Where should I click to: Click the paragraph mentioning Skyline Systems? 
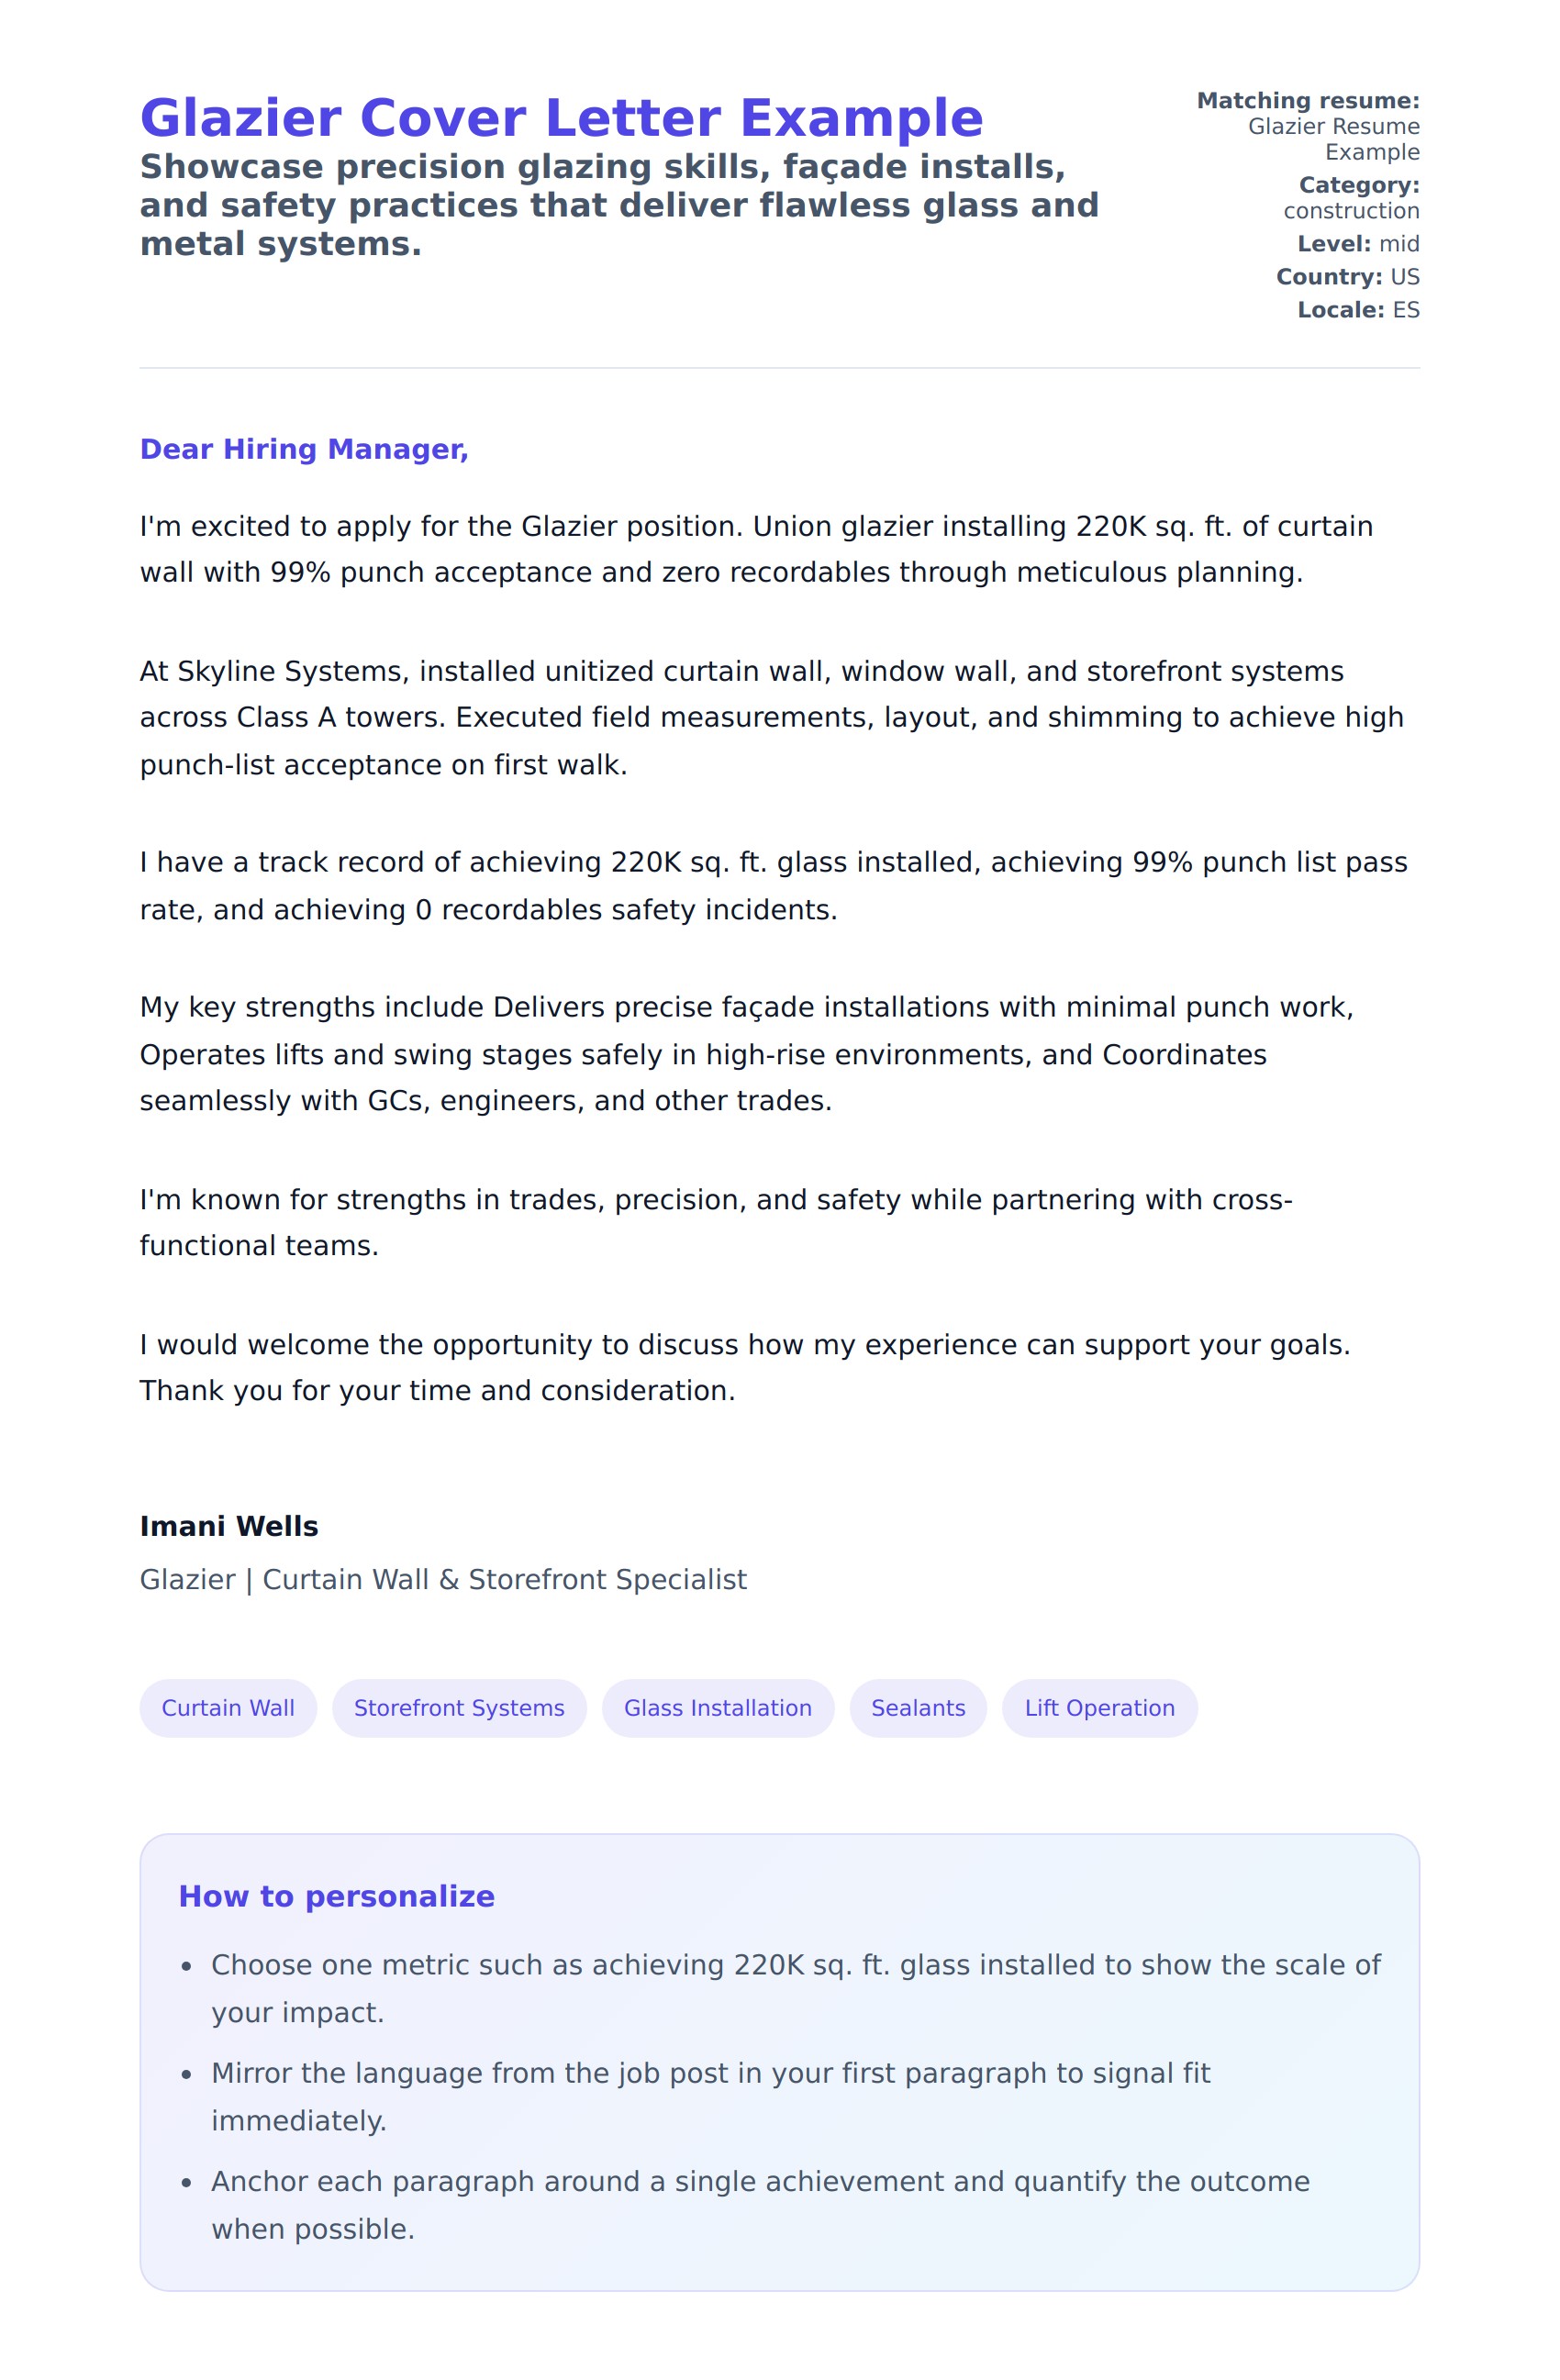click(x=770, y=717)
